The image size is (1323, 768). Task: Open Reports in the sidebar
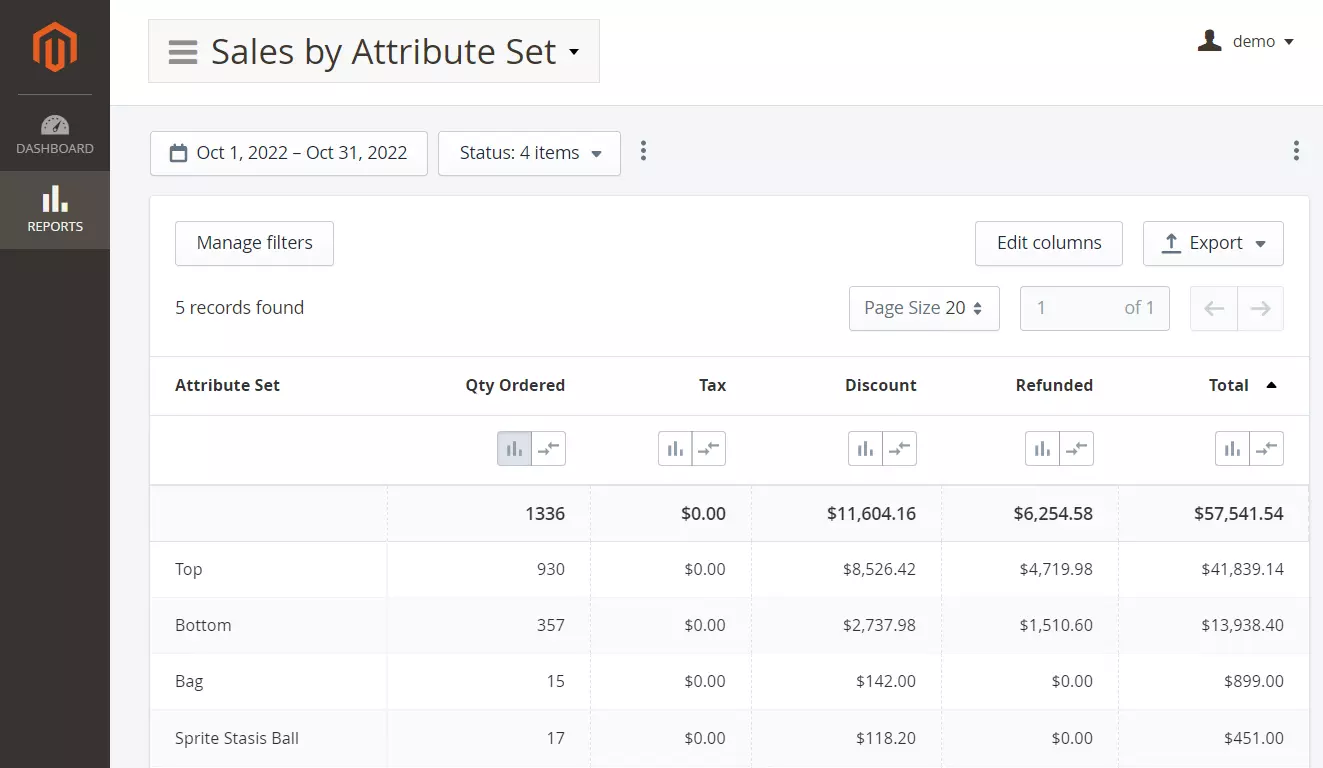[x=55, y=210]
